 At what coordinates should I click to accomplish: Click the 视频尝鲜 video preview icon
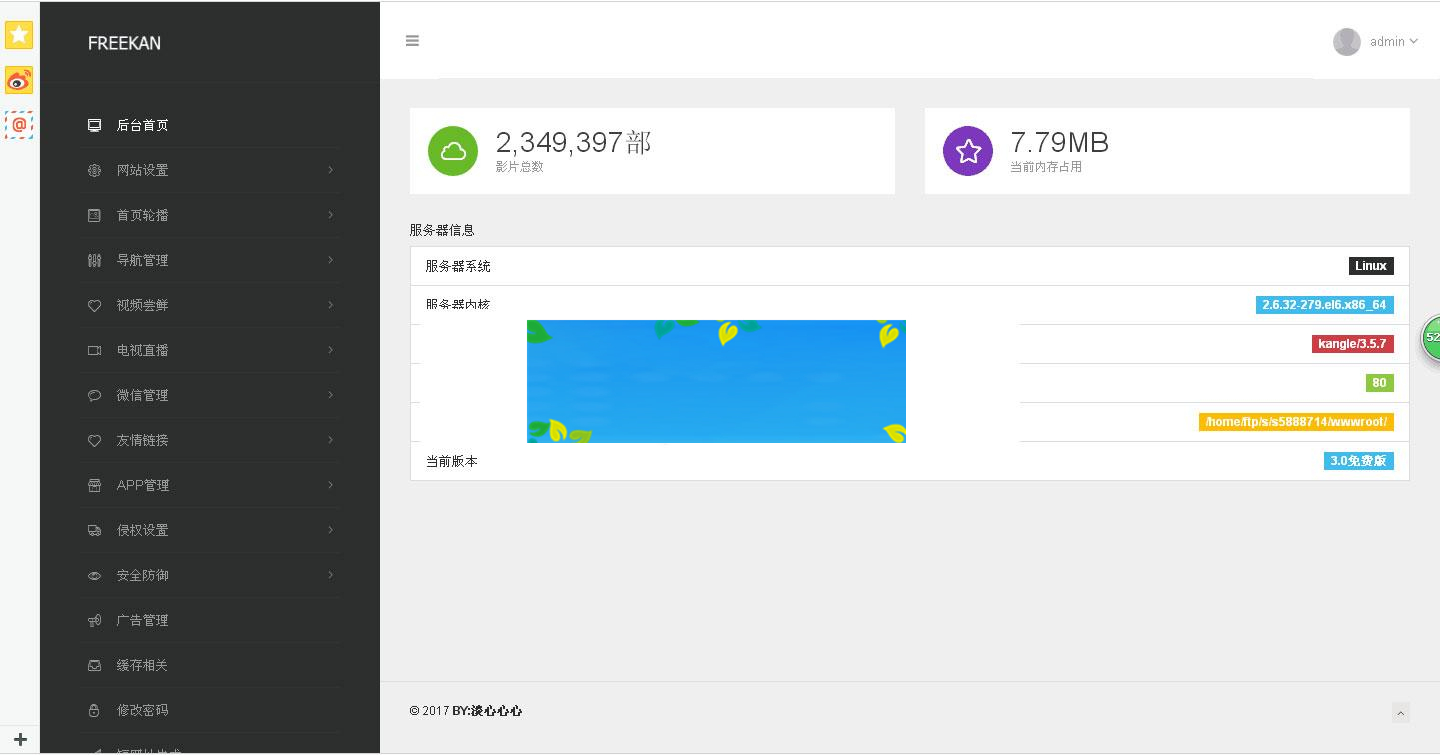point(93,305)
